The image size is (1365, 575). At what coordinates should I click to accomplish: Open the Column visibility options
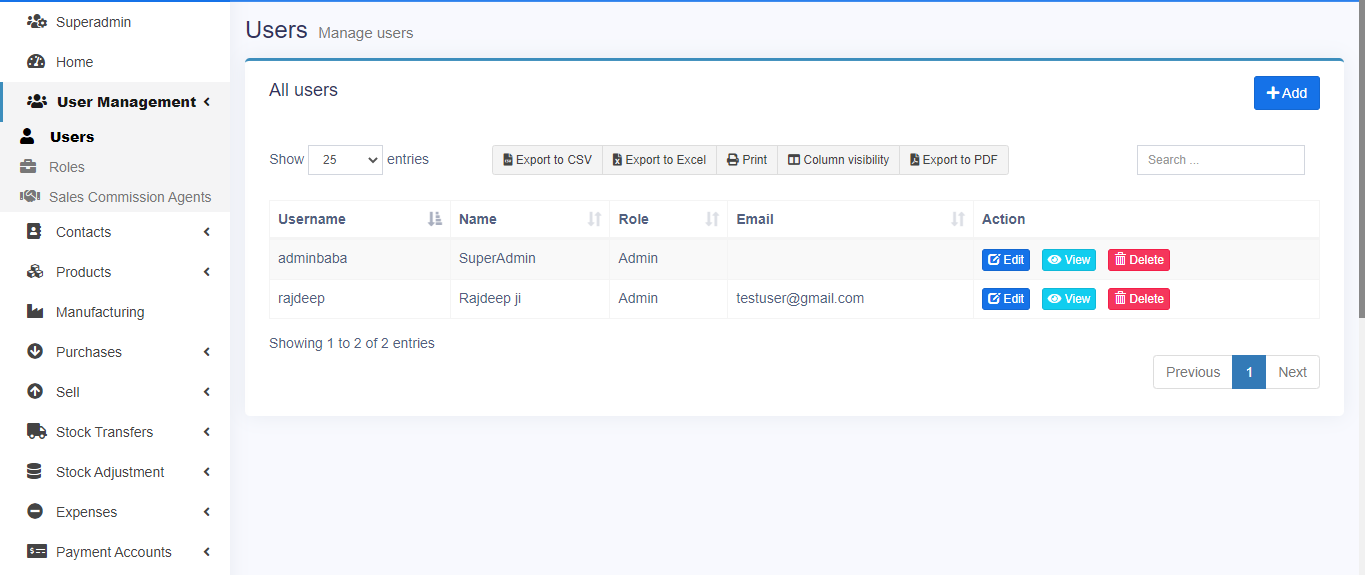(x=838, y=160)
